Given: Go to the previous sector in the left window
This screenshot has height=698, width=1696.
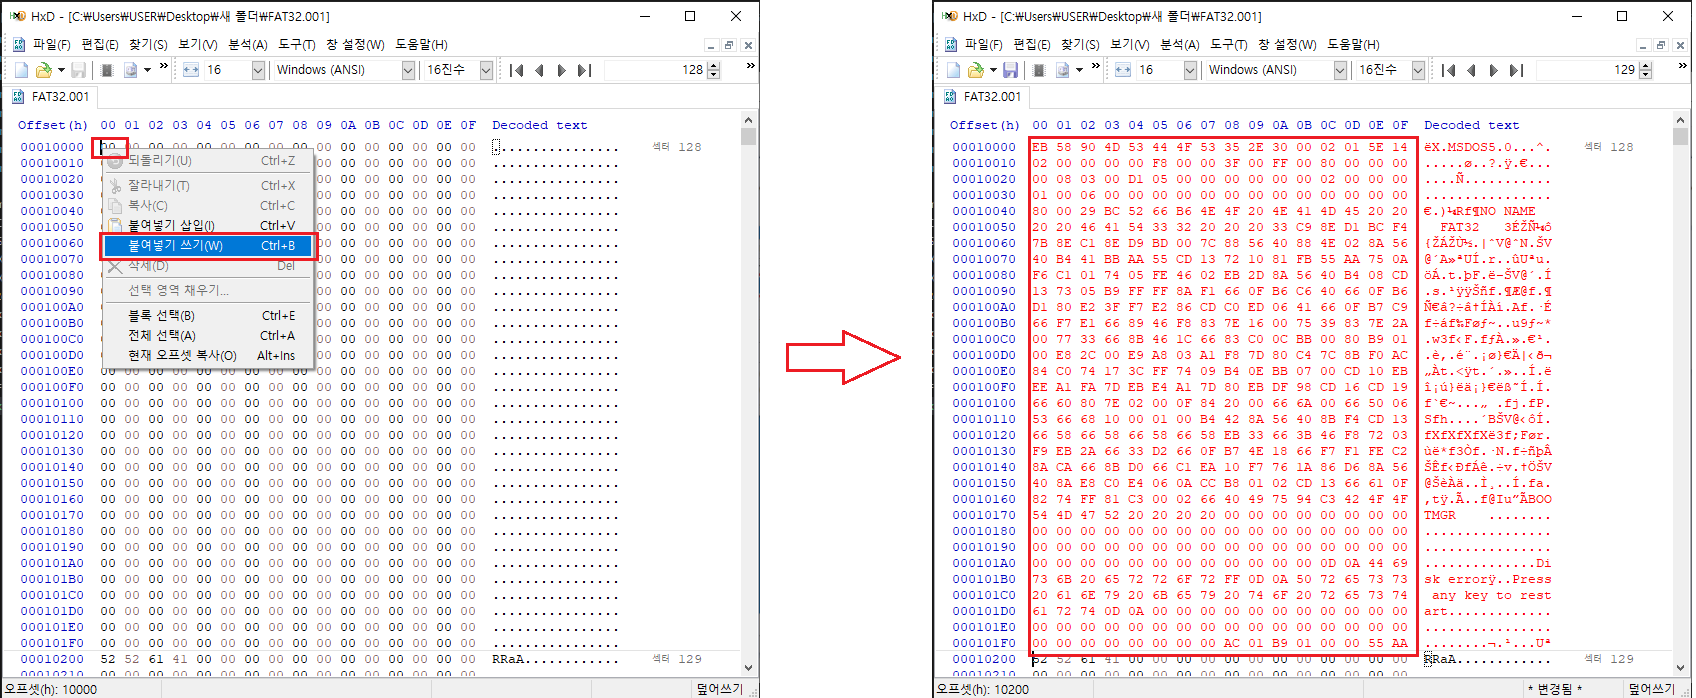Looking at the screenshot, I should coord(539,70).
